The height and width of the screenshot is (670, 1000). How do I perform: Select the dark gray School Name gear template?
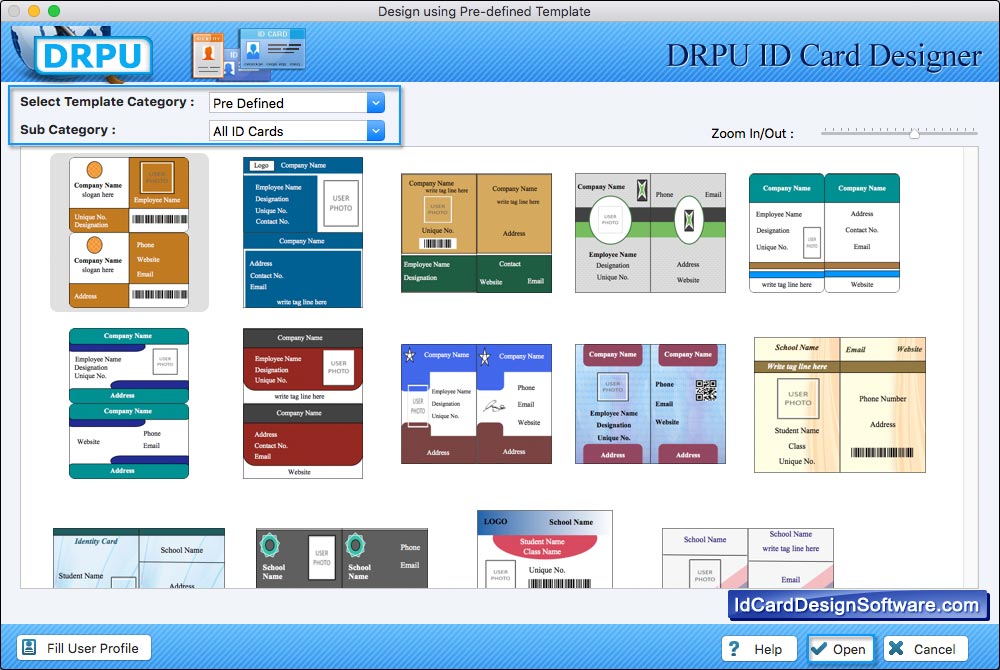pyautogui.click(x=342, y=558)
